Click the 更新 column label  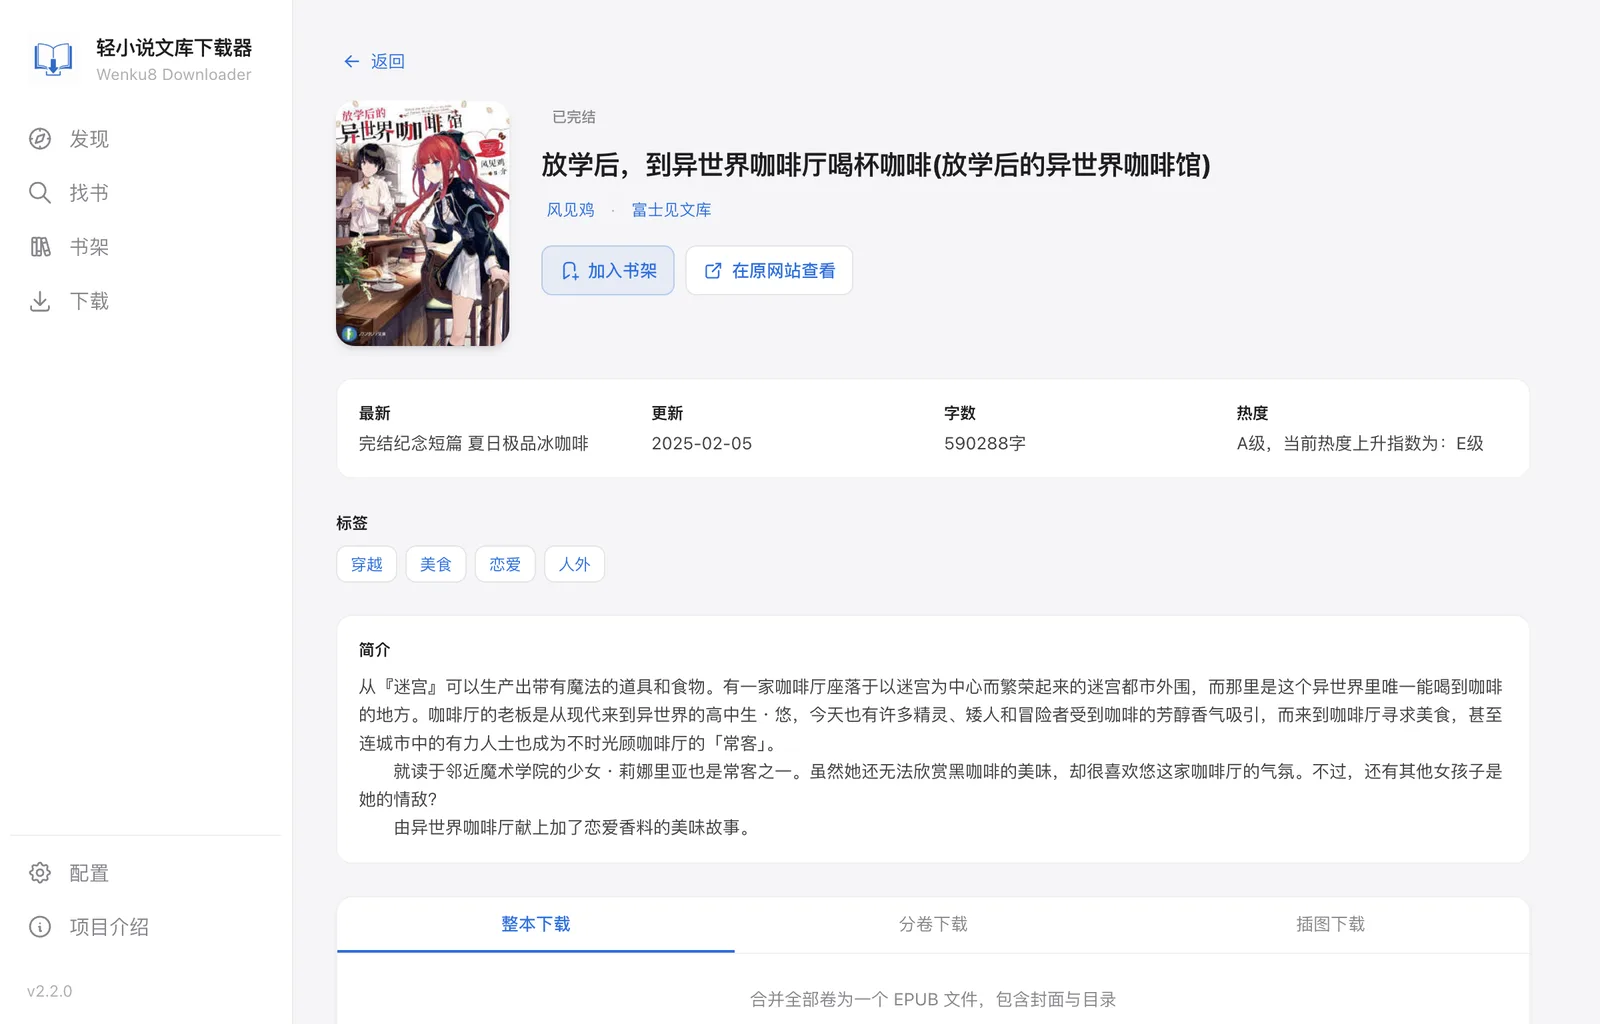(668, 413)
